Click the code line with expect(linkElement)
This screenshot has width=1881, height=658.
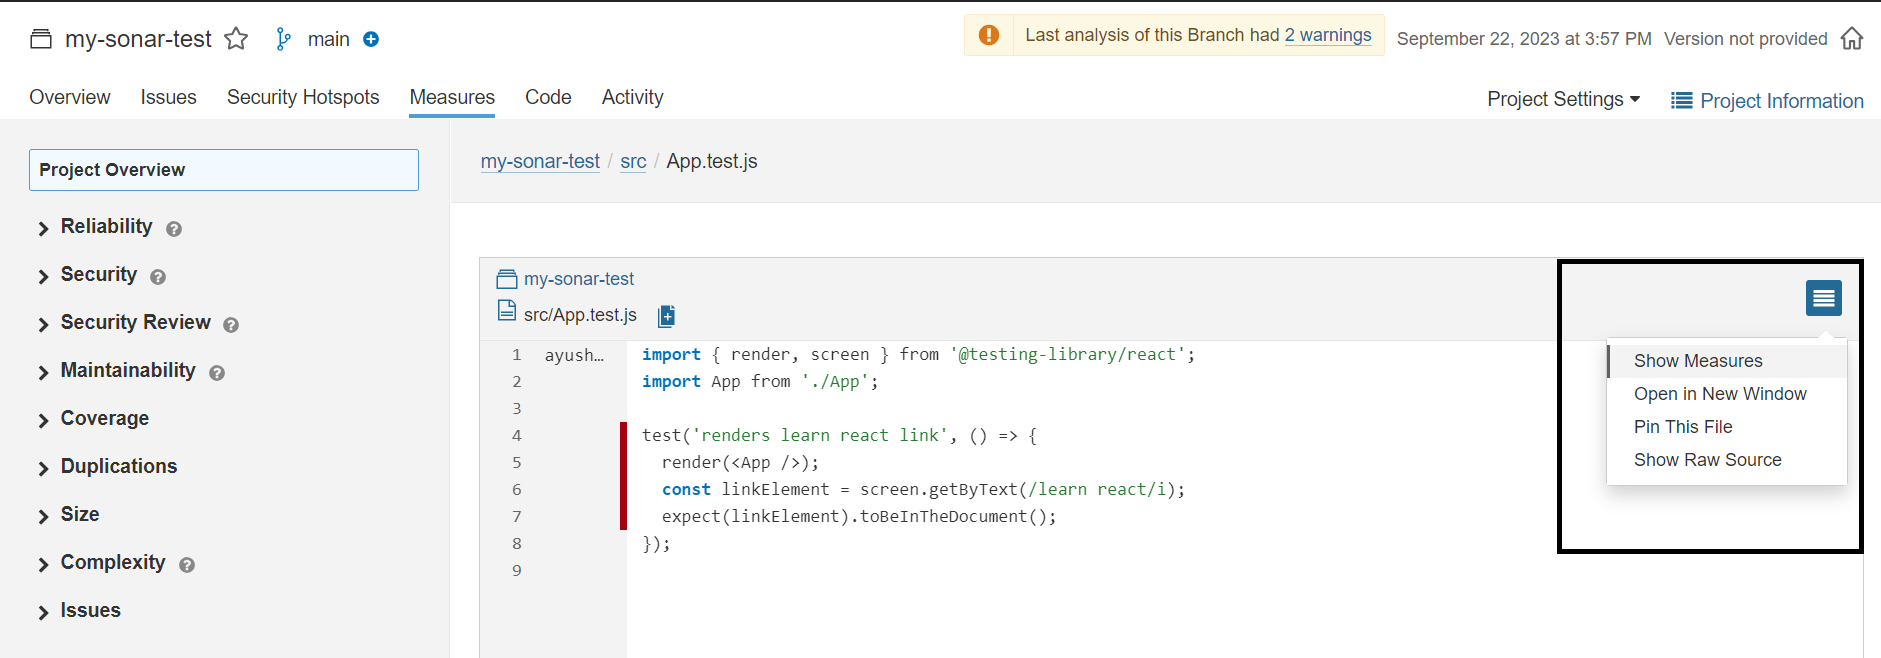(859, 517)
